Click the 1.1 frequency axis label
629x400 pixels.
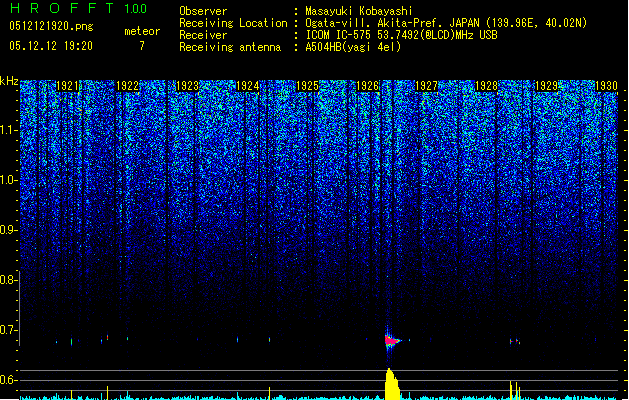coord(9,130)
